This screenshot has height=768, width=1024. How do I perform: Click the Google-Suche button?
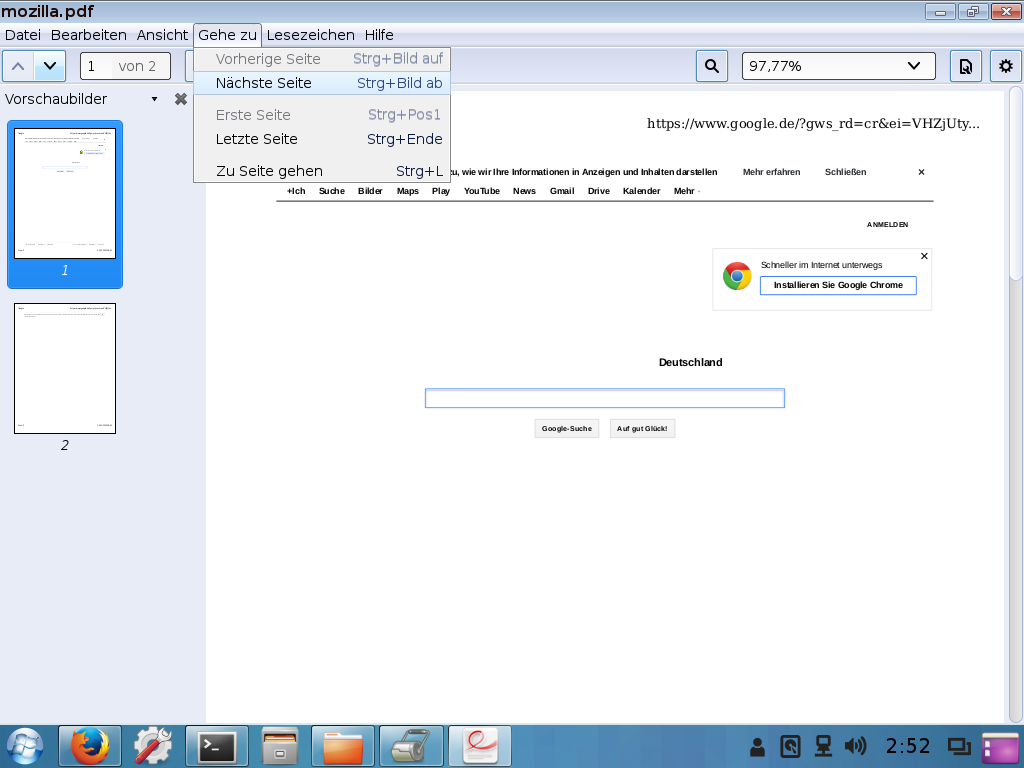[567, 429]
